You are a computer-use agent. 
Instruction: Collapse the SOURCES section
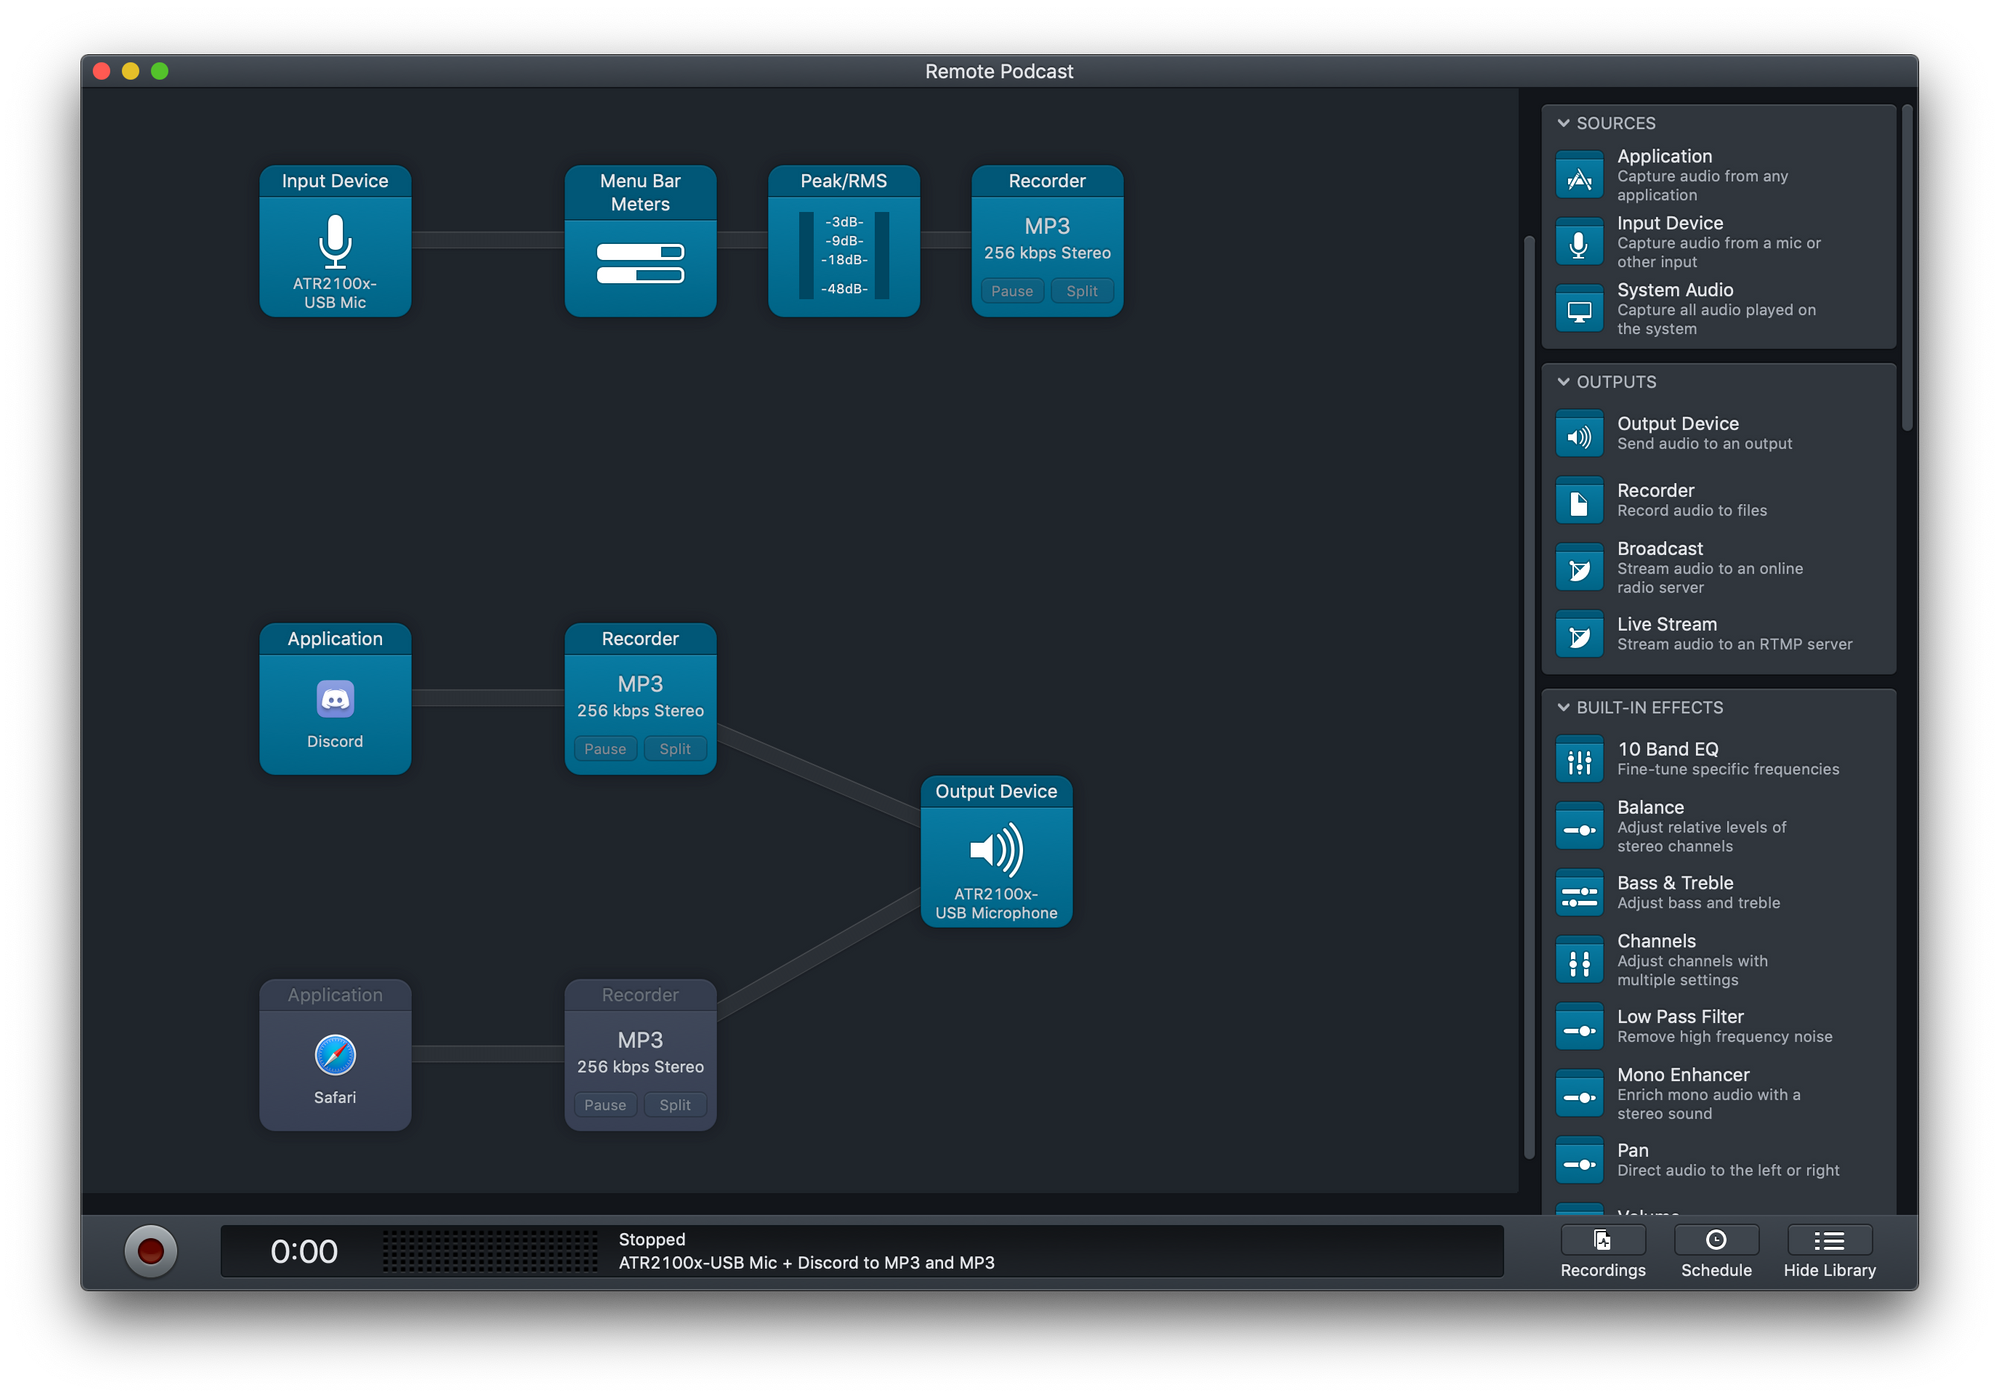coord(1564,123)
